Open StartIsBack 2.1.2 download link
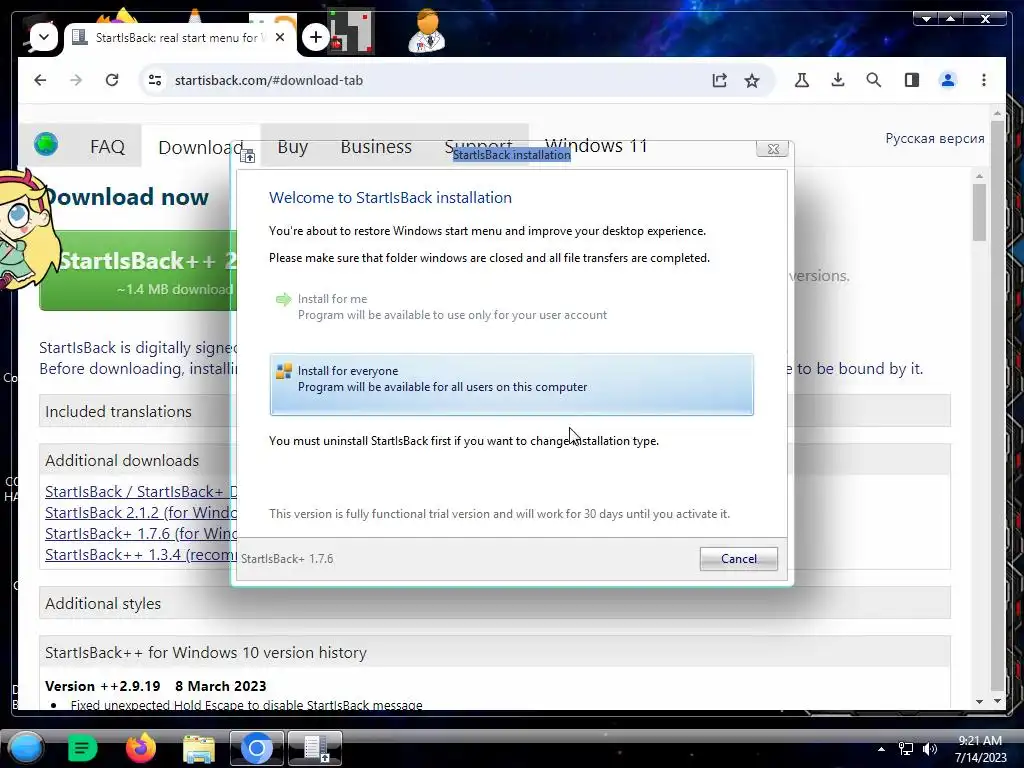 click(x=140, y=513)
